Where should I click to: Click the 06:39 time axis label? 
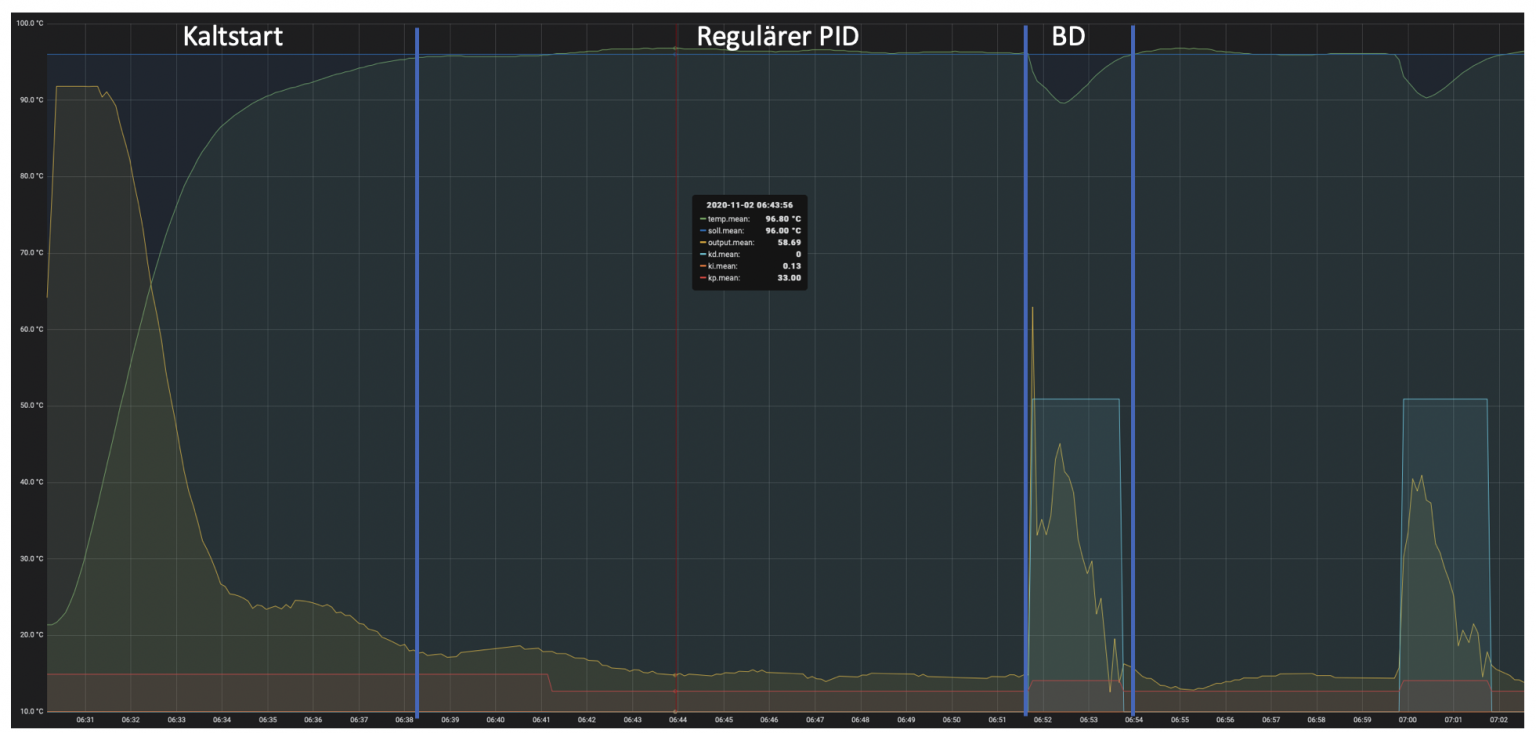[450, 720]
